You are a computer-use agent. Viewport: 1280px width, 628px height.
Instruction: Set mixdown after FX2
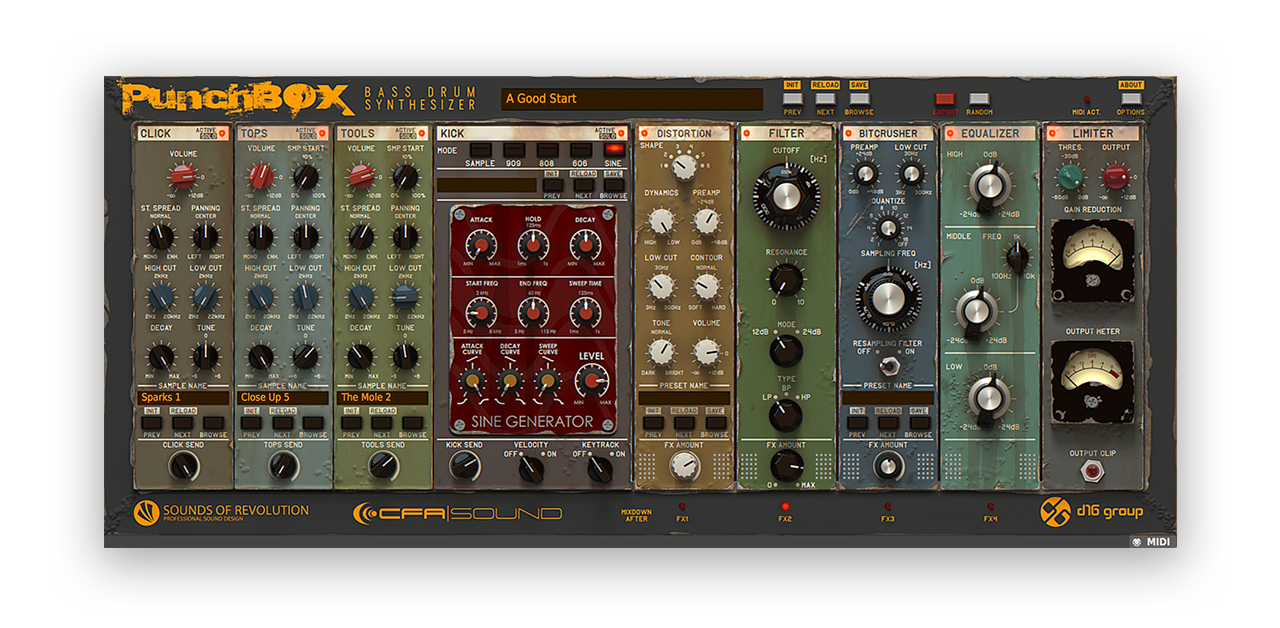785,507
